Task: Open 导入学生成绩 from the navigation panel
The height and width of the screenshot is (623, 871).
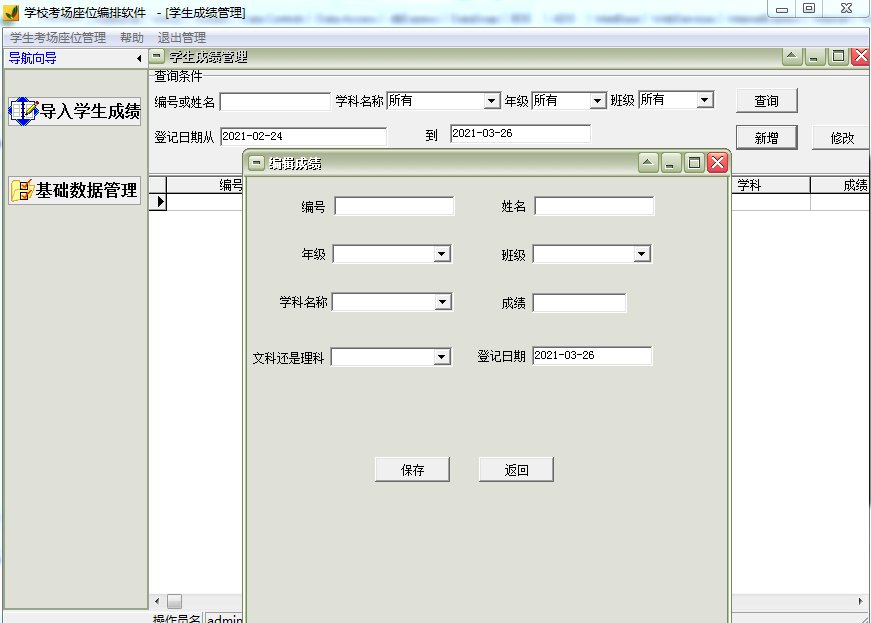Action: tap(74, 111)
